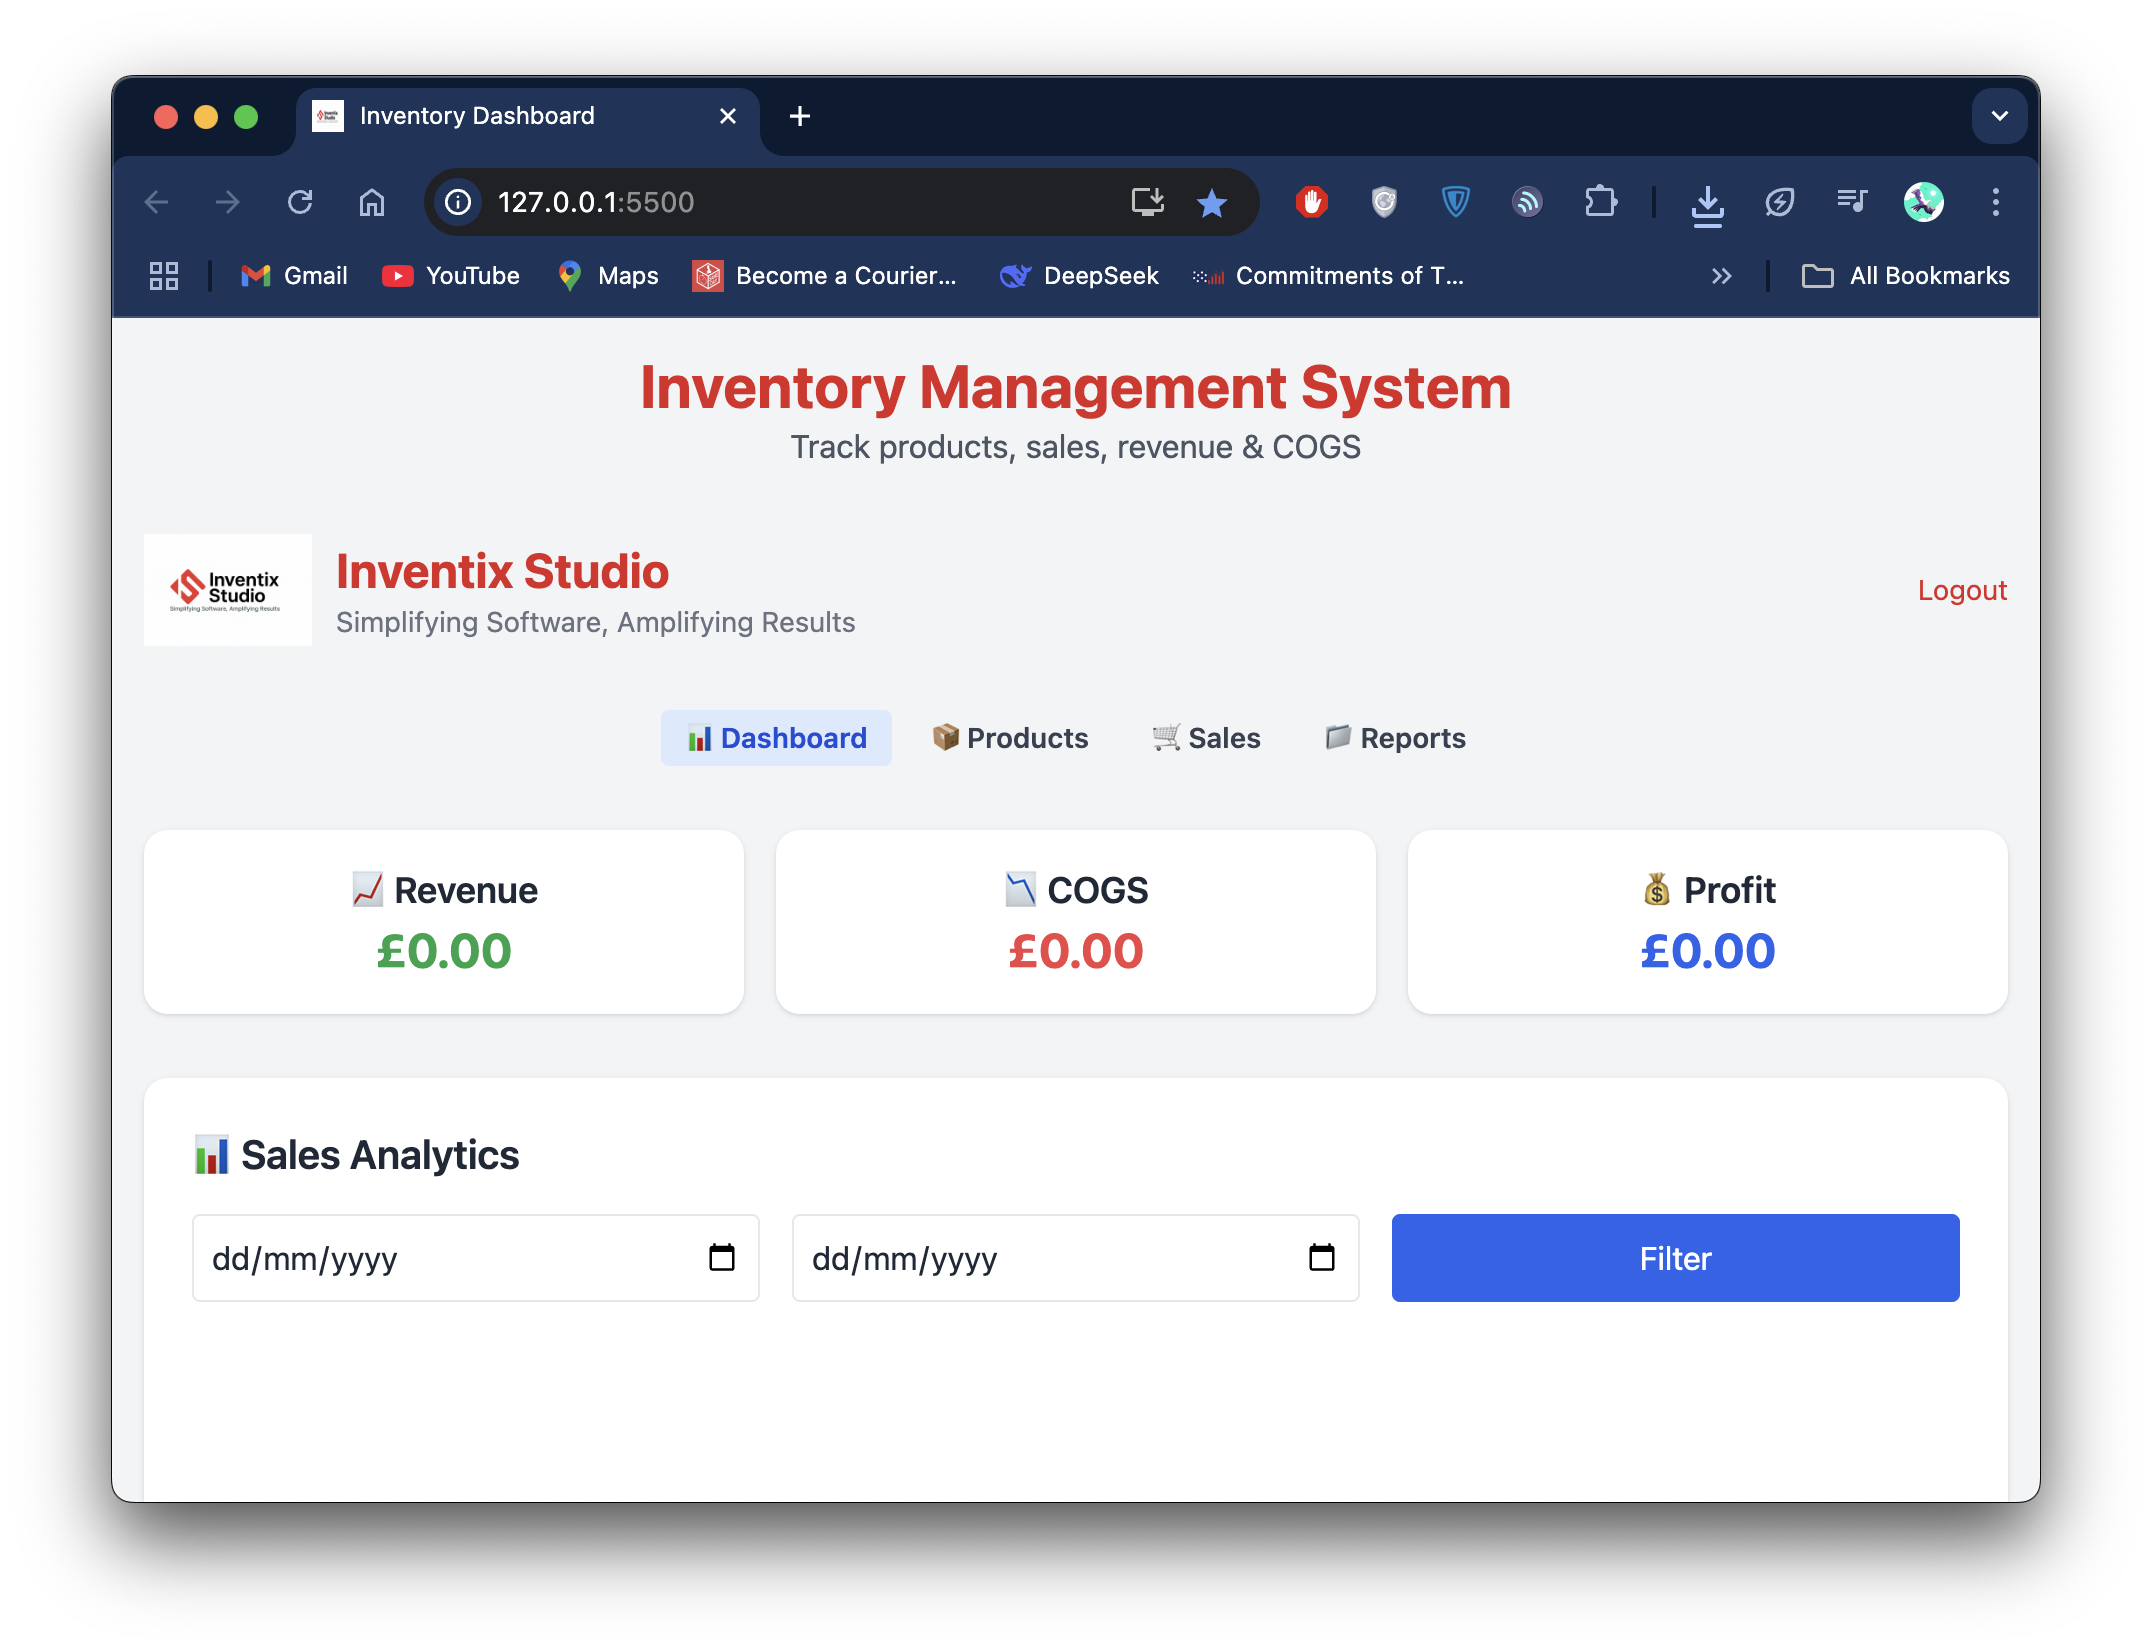Open the Gmail bookmark
Image resolution: width=2152 pixels, height=1650 pixels.
point(294,276)
